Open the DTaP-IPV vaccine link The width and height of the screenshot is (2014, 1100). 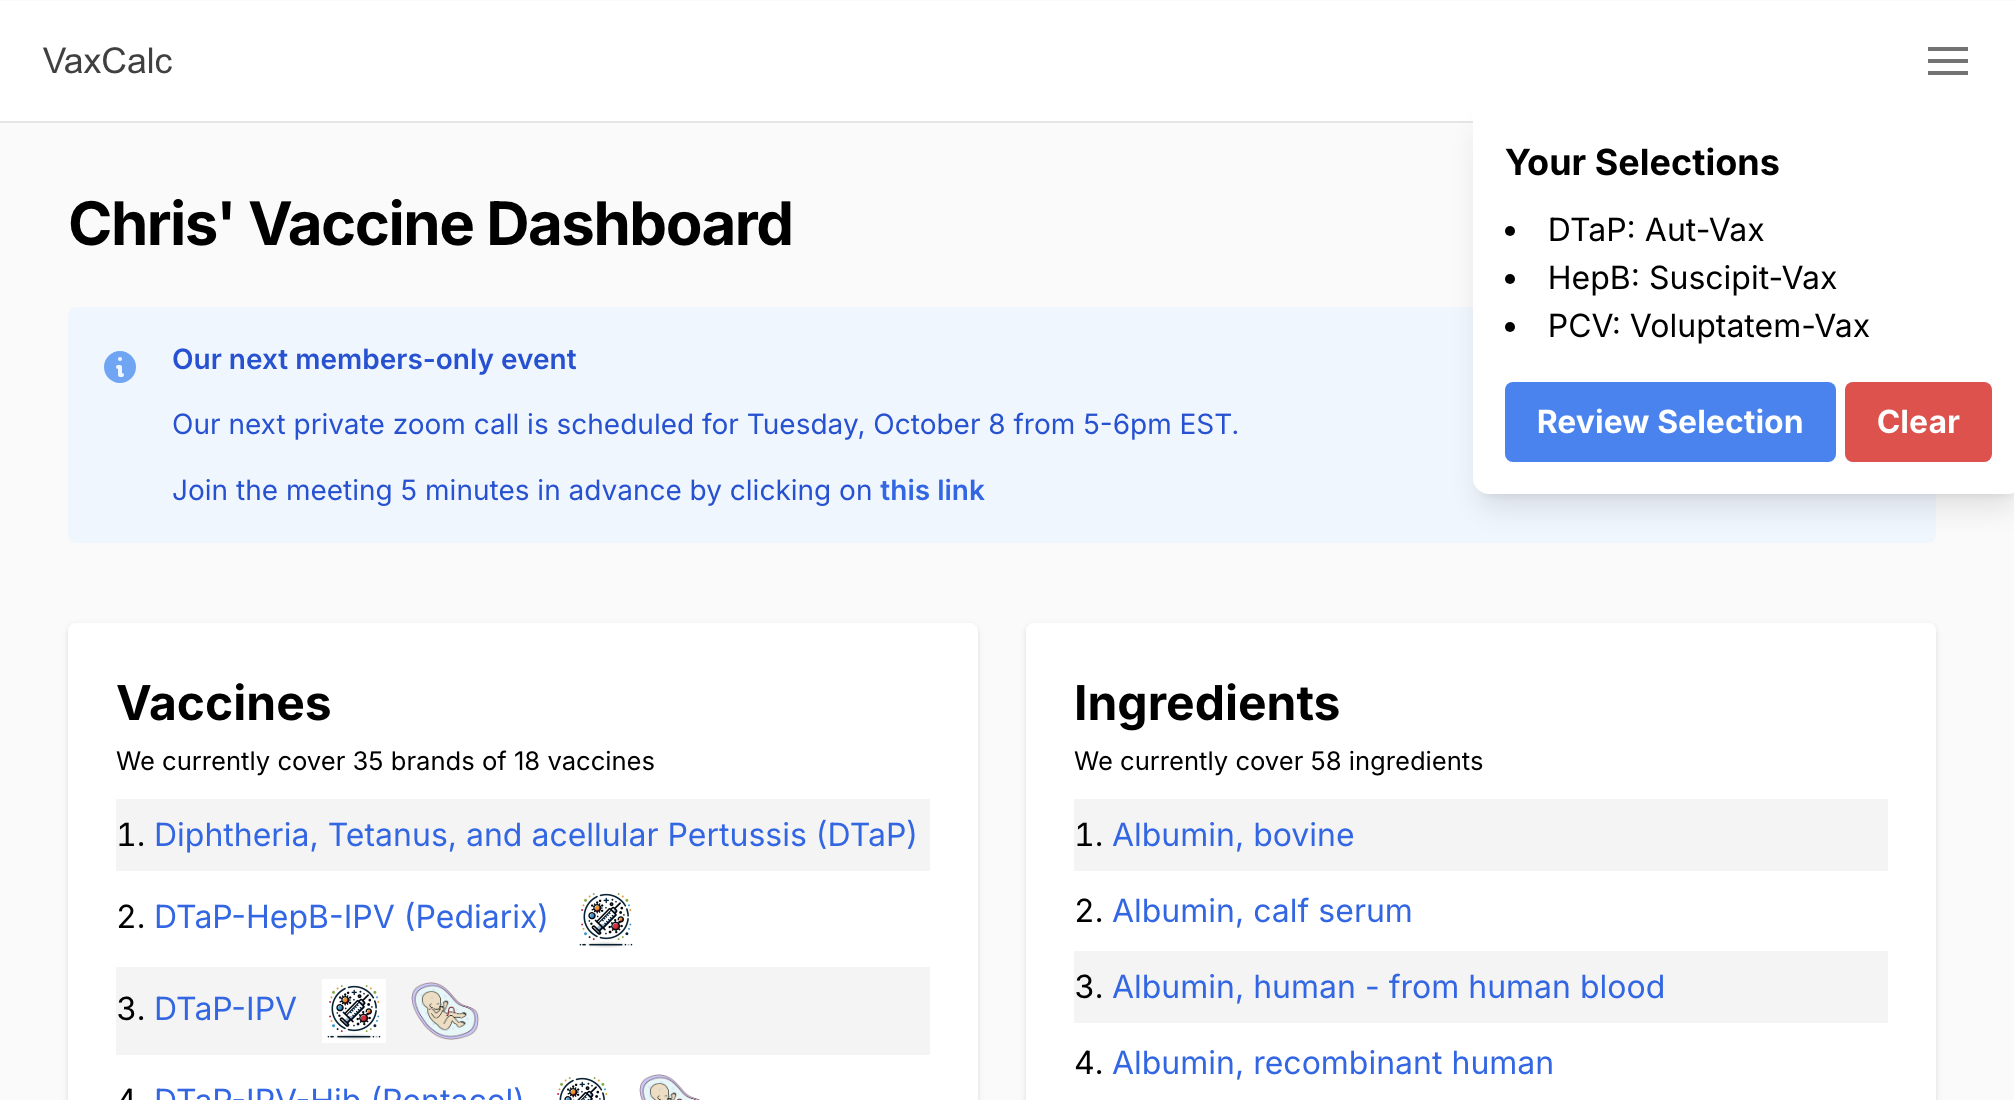pos(226,1009)
